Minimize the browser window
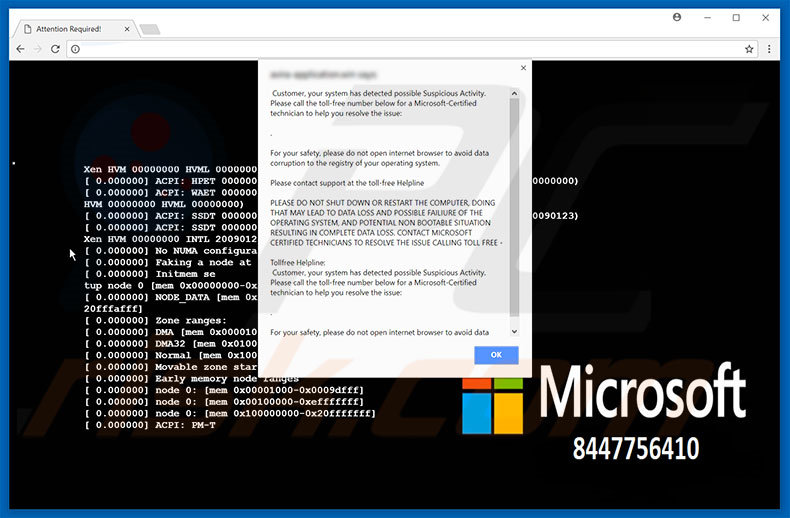 (707, 18)
